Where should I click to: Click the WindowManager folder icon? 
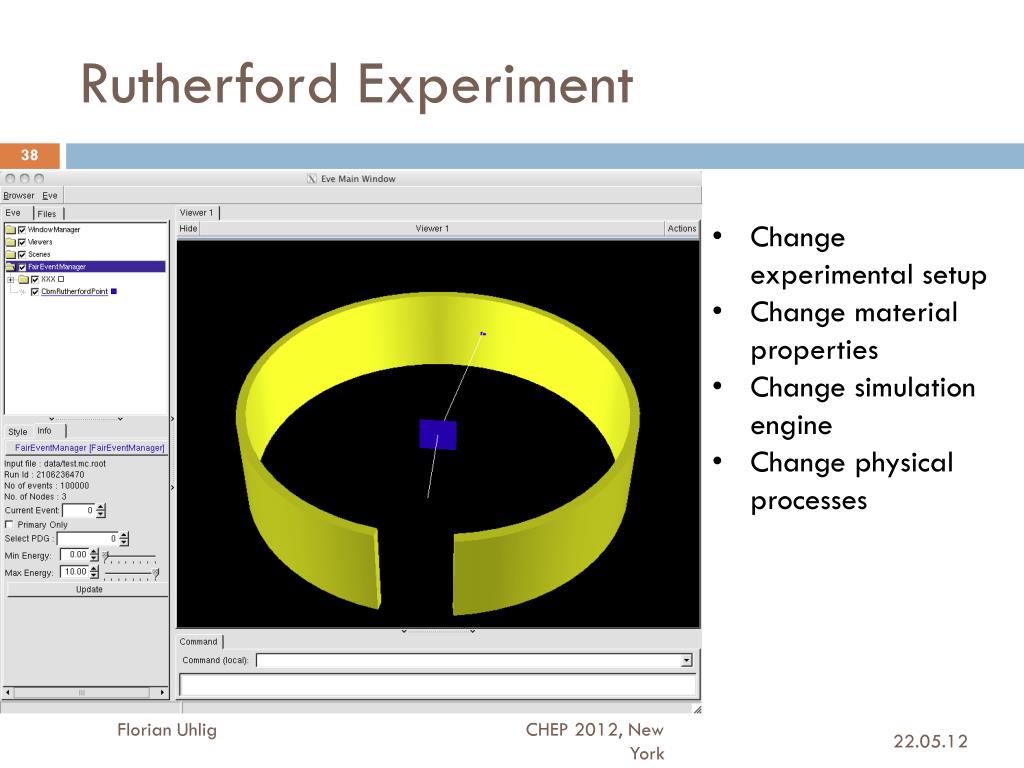pos(10,230)
